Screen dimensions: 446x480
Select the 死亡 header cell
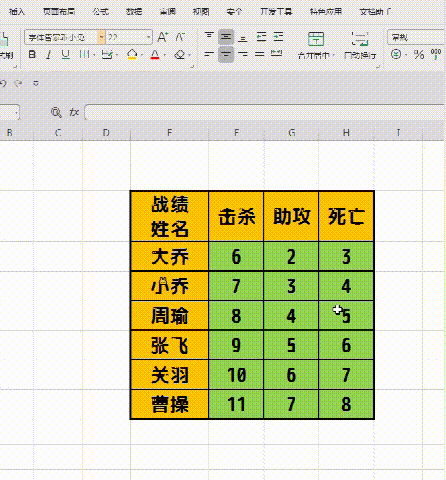tap(346, 216)
